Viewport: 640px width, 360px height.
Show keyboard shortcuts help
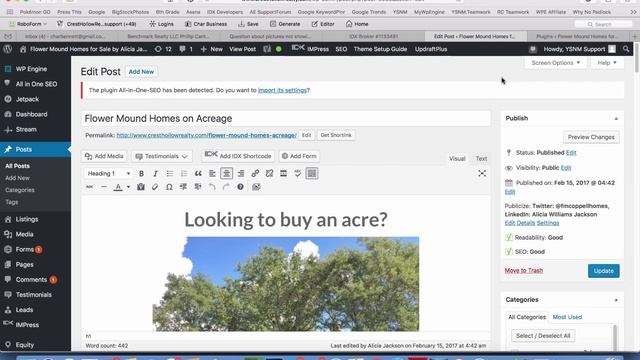point(240,187)
